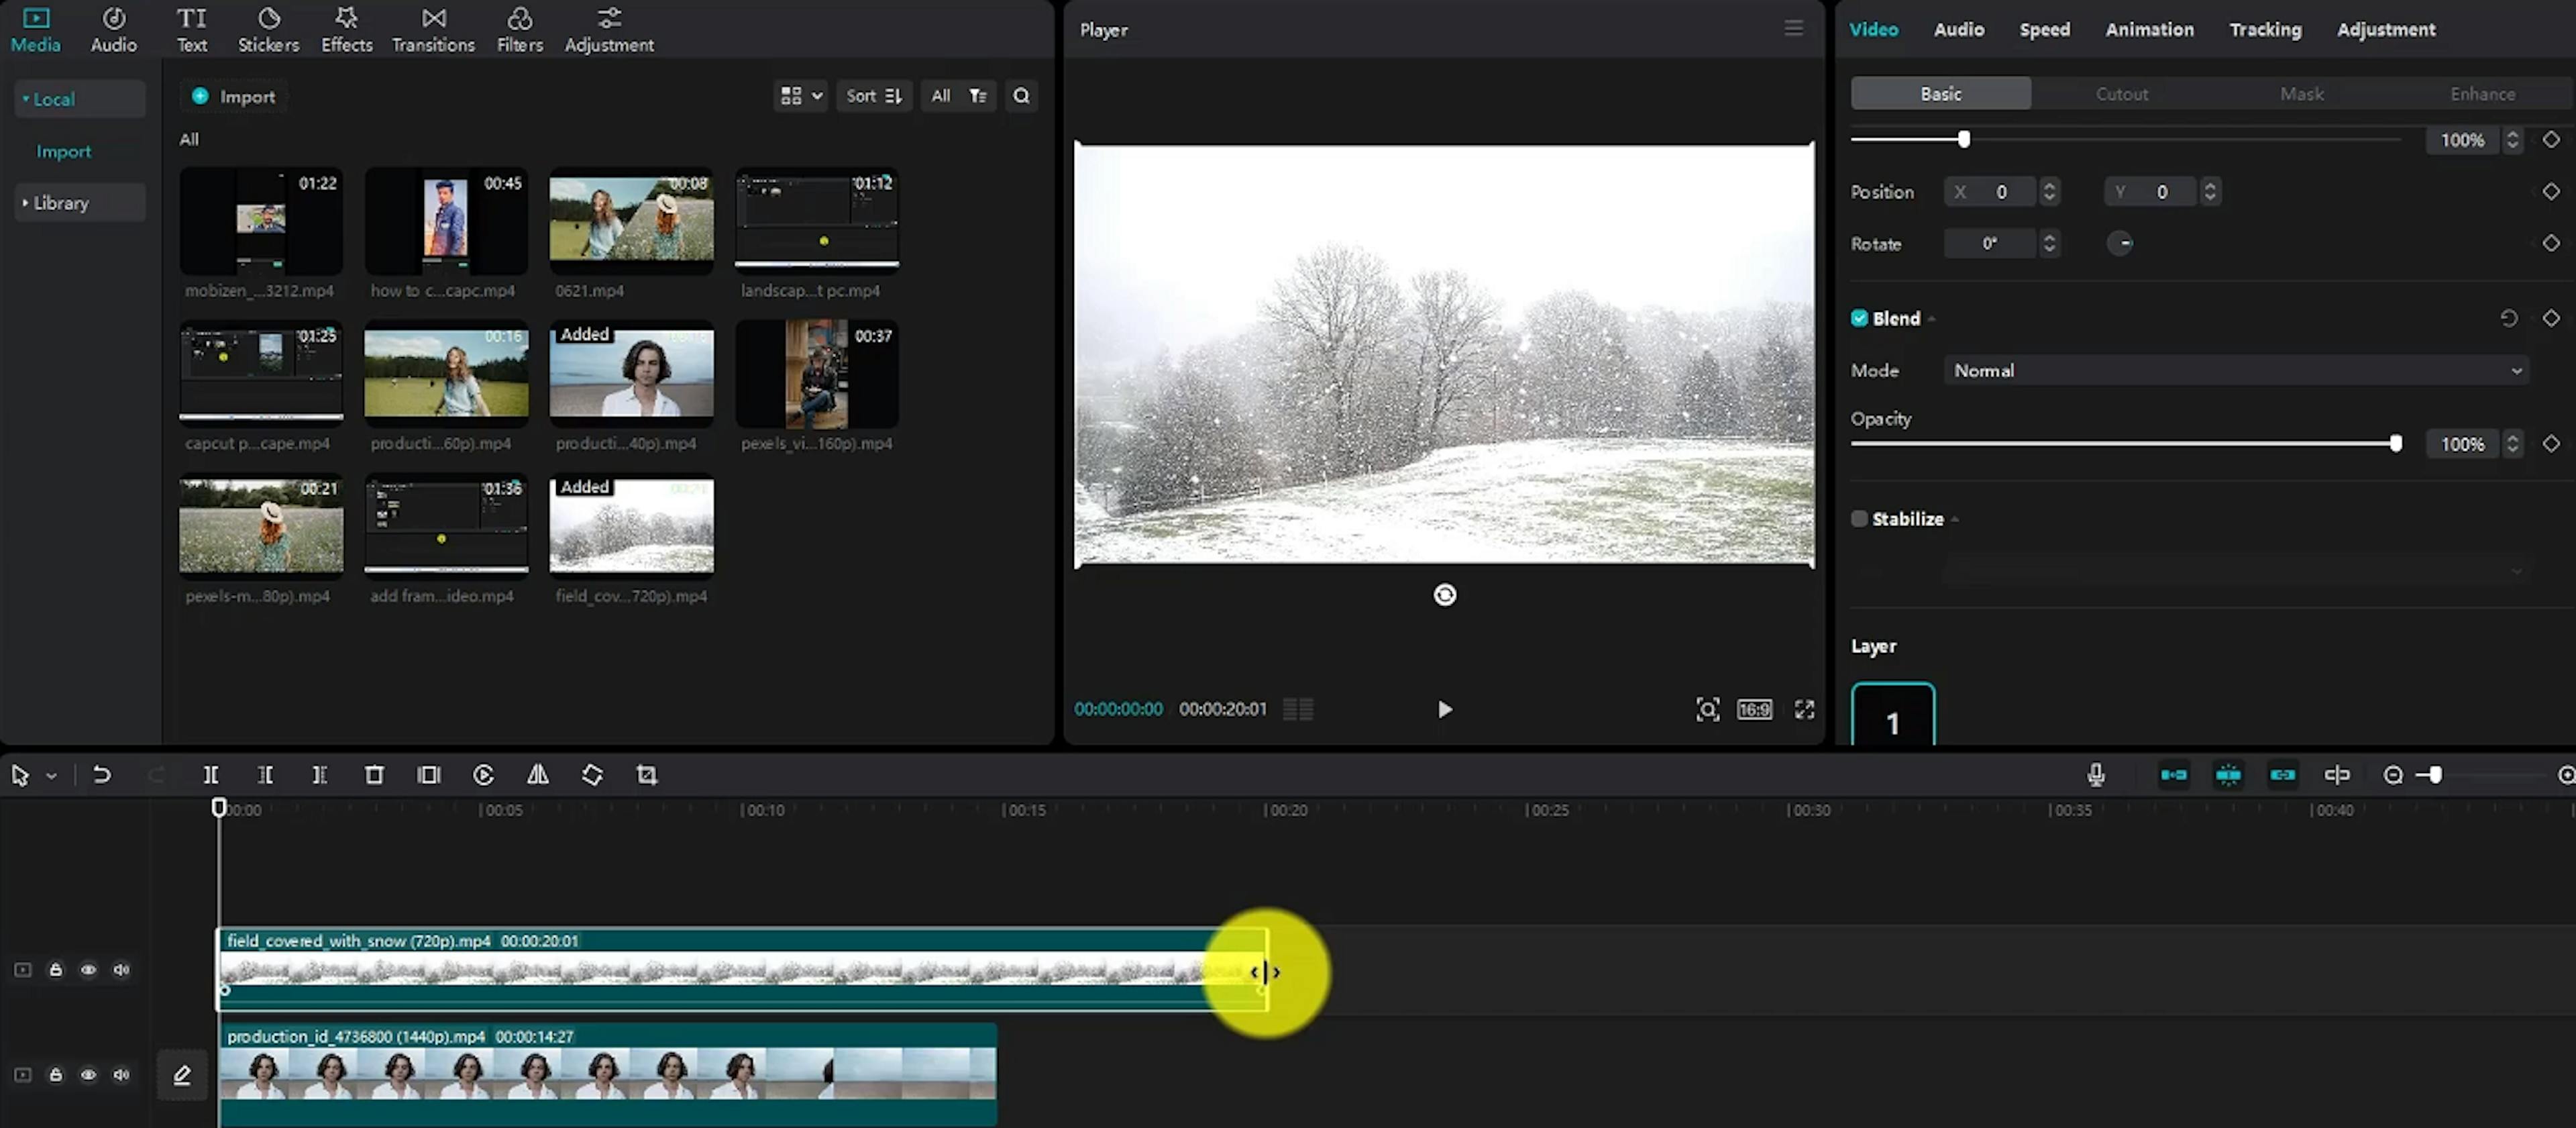The image size is (2576, 1128).
Task: Click the Undo arrow in the timeline toolbar
Action: click(x=101, y=775)
